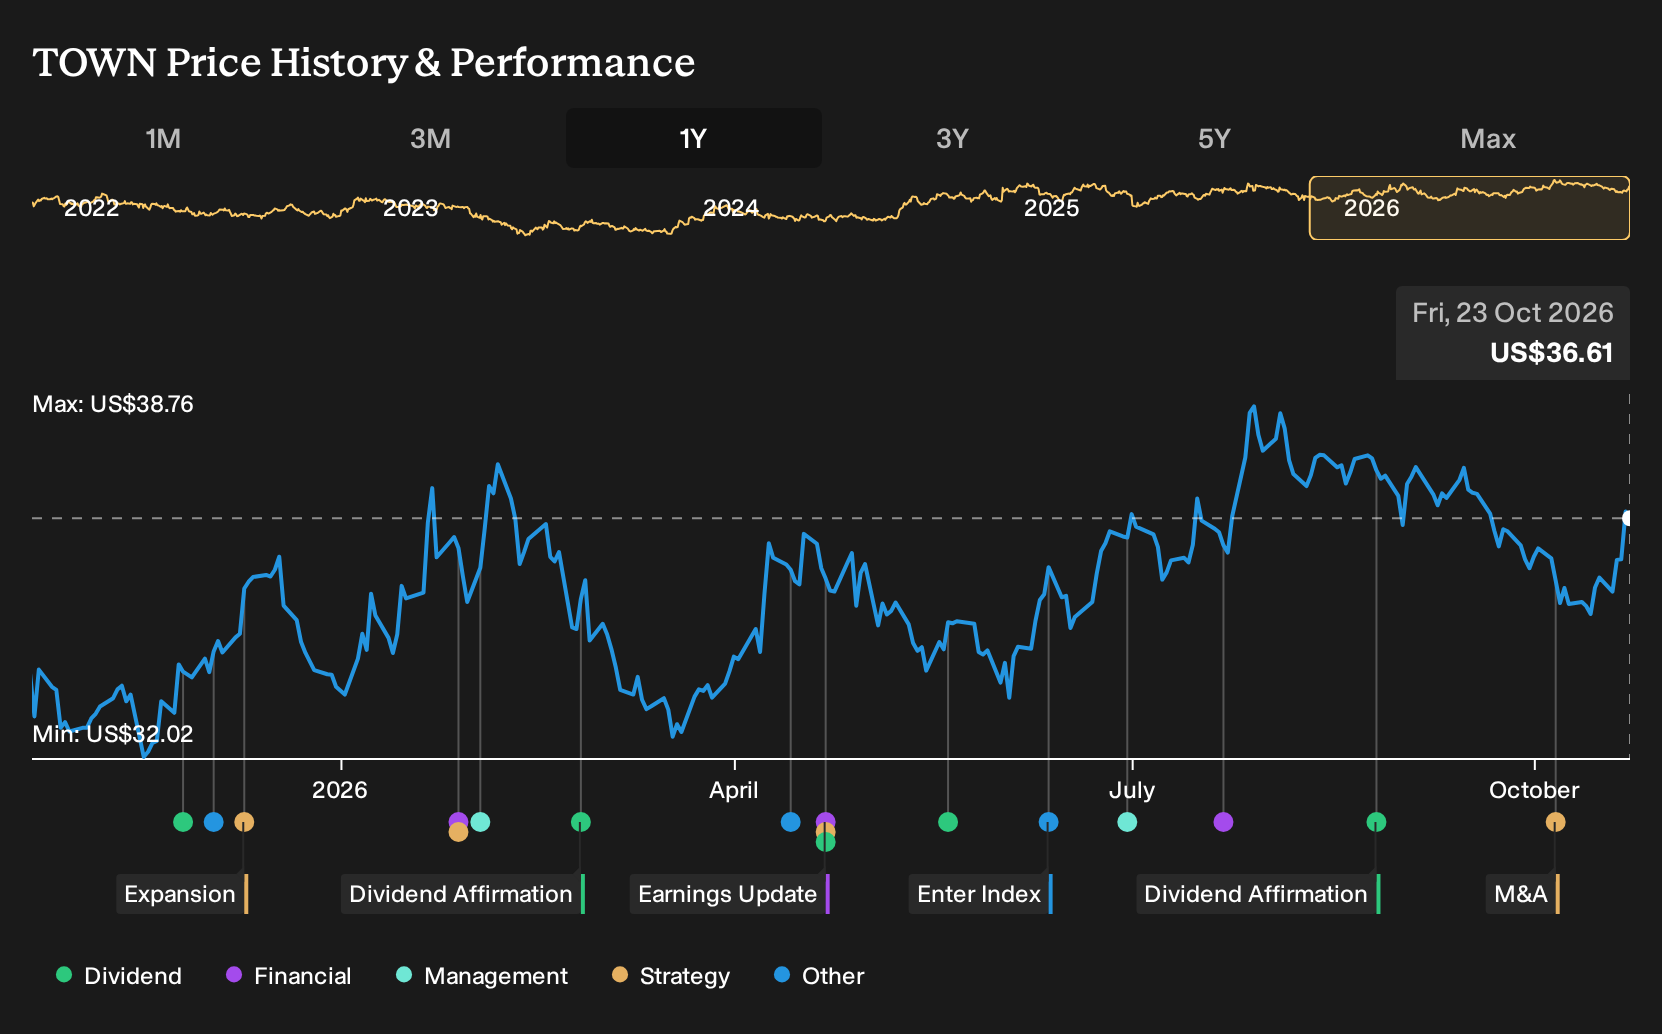Click the highlighted 2026 range selector on mini chart
The width and height of the screenshot is (1662, 1034).
point(1469,208)
